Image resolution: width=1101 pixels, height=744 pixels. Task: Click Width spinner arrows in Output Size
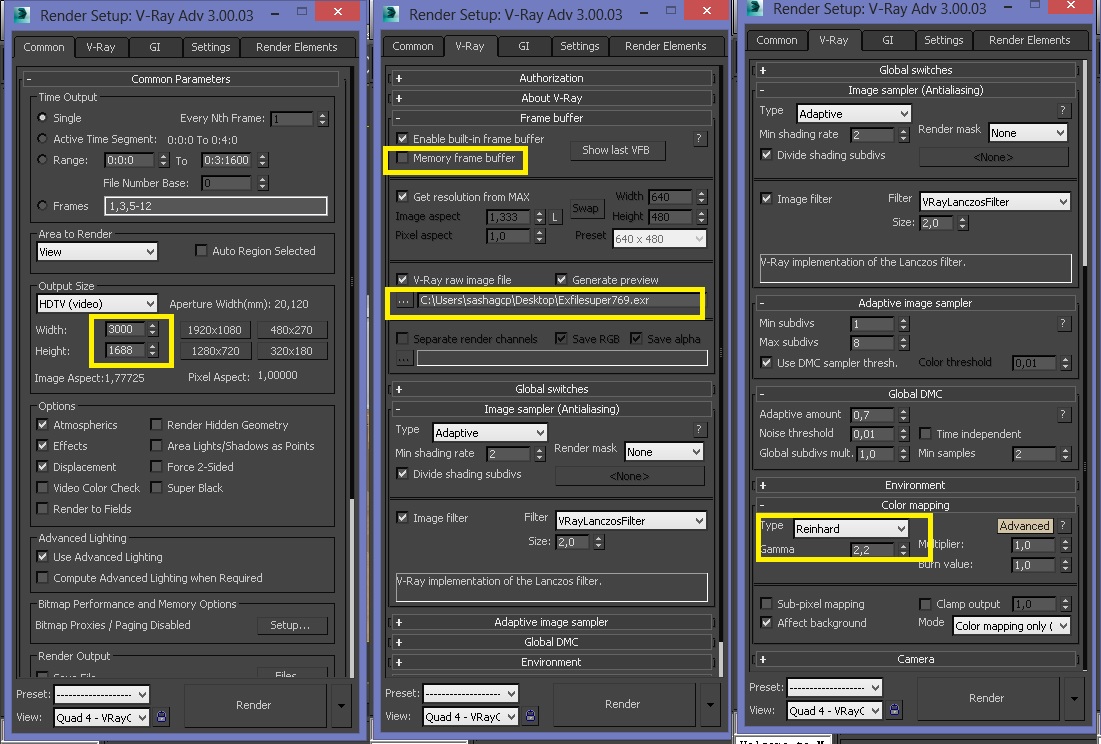(x=153, y=328)
